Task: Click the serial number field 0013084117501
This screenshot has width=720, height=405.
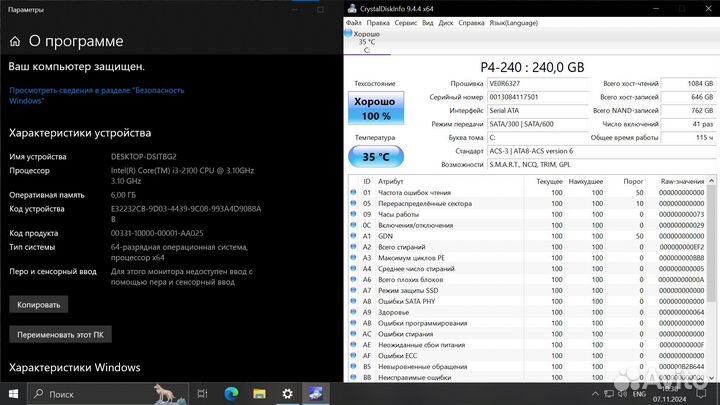Action: click(537, 97)
